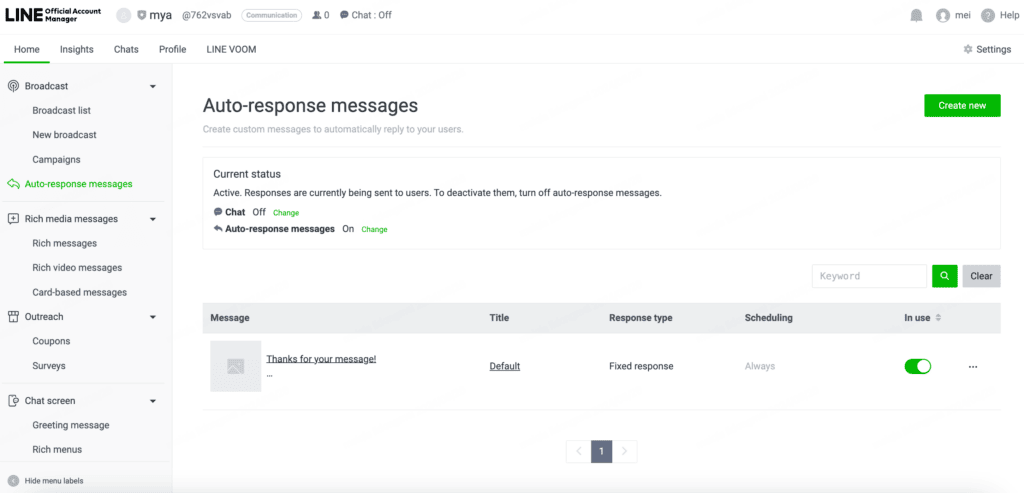Open the 'Thanks for your message!' link

[x=321, y=359]
